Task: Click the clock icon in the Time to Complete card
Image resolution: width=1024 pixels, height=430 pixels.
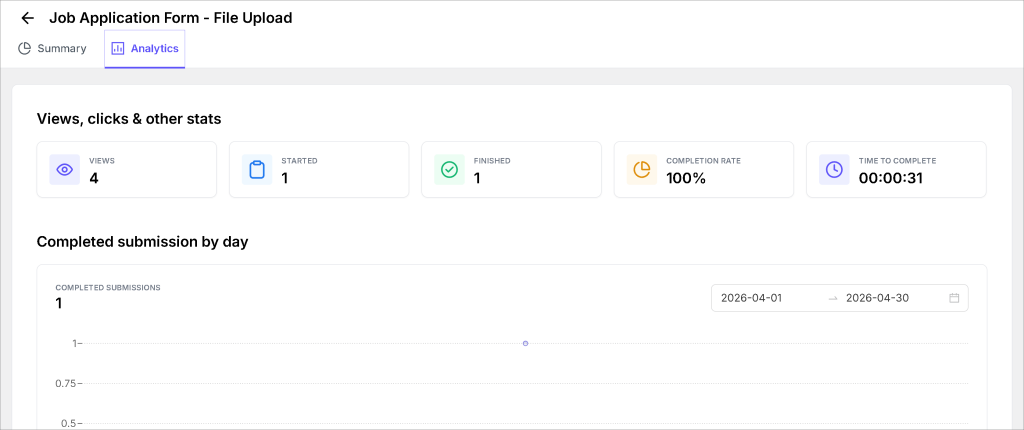Action: pos(834,170)
